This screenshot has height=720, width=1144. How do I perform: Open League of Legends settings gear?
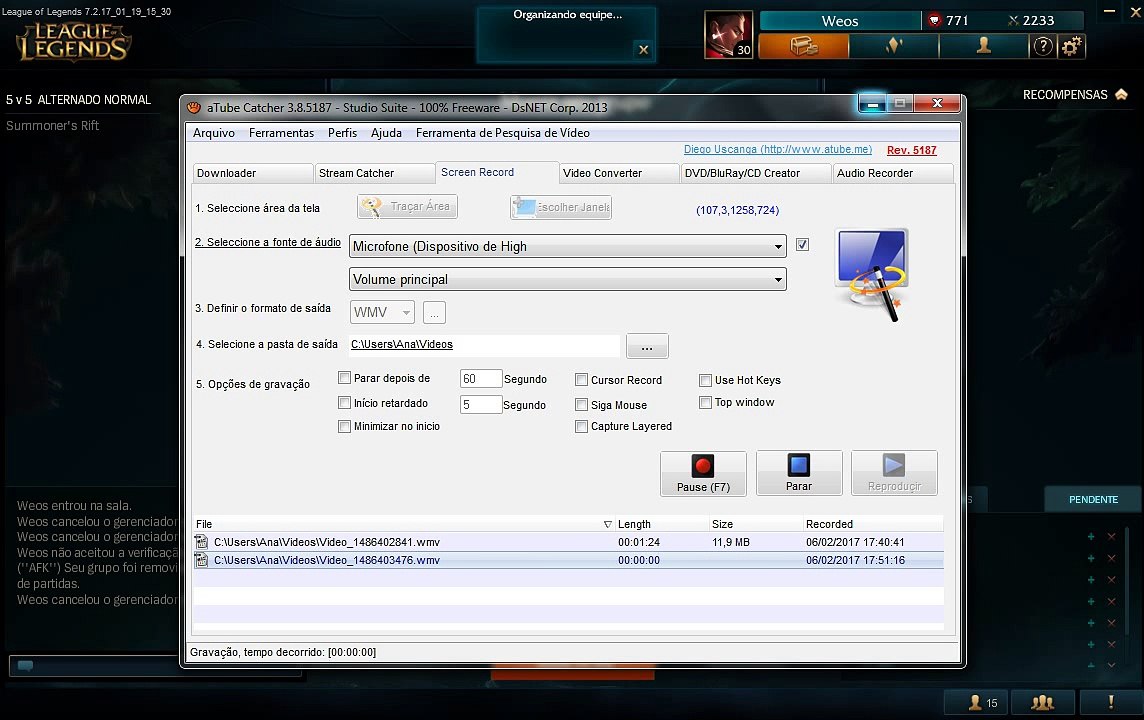1071,47
